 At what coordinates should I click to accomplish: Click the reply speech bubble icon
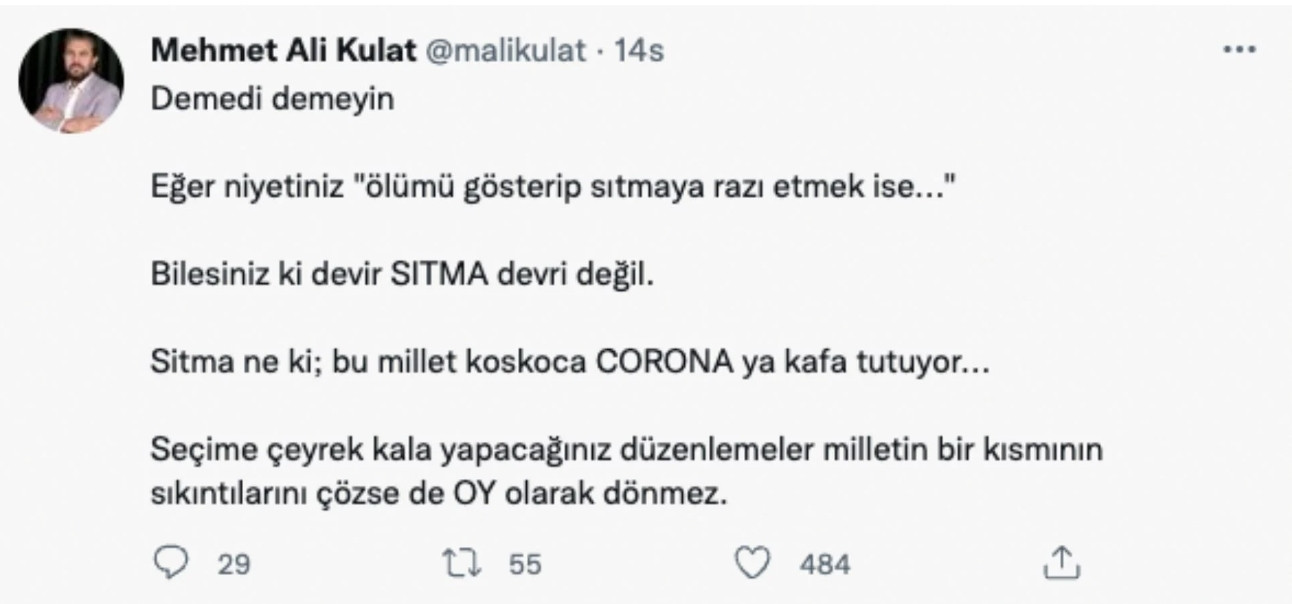point(172,562)
